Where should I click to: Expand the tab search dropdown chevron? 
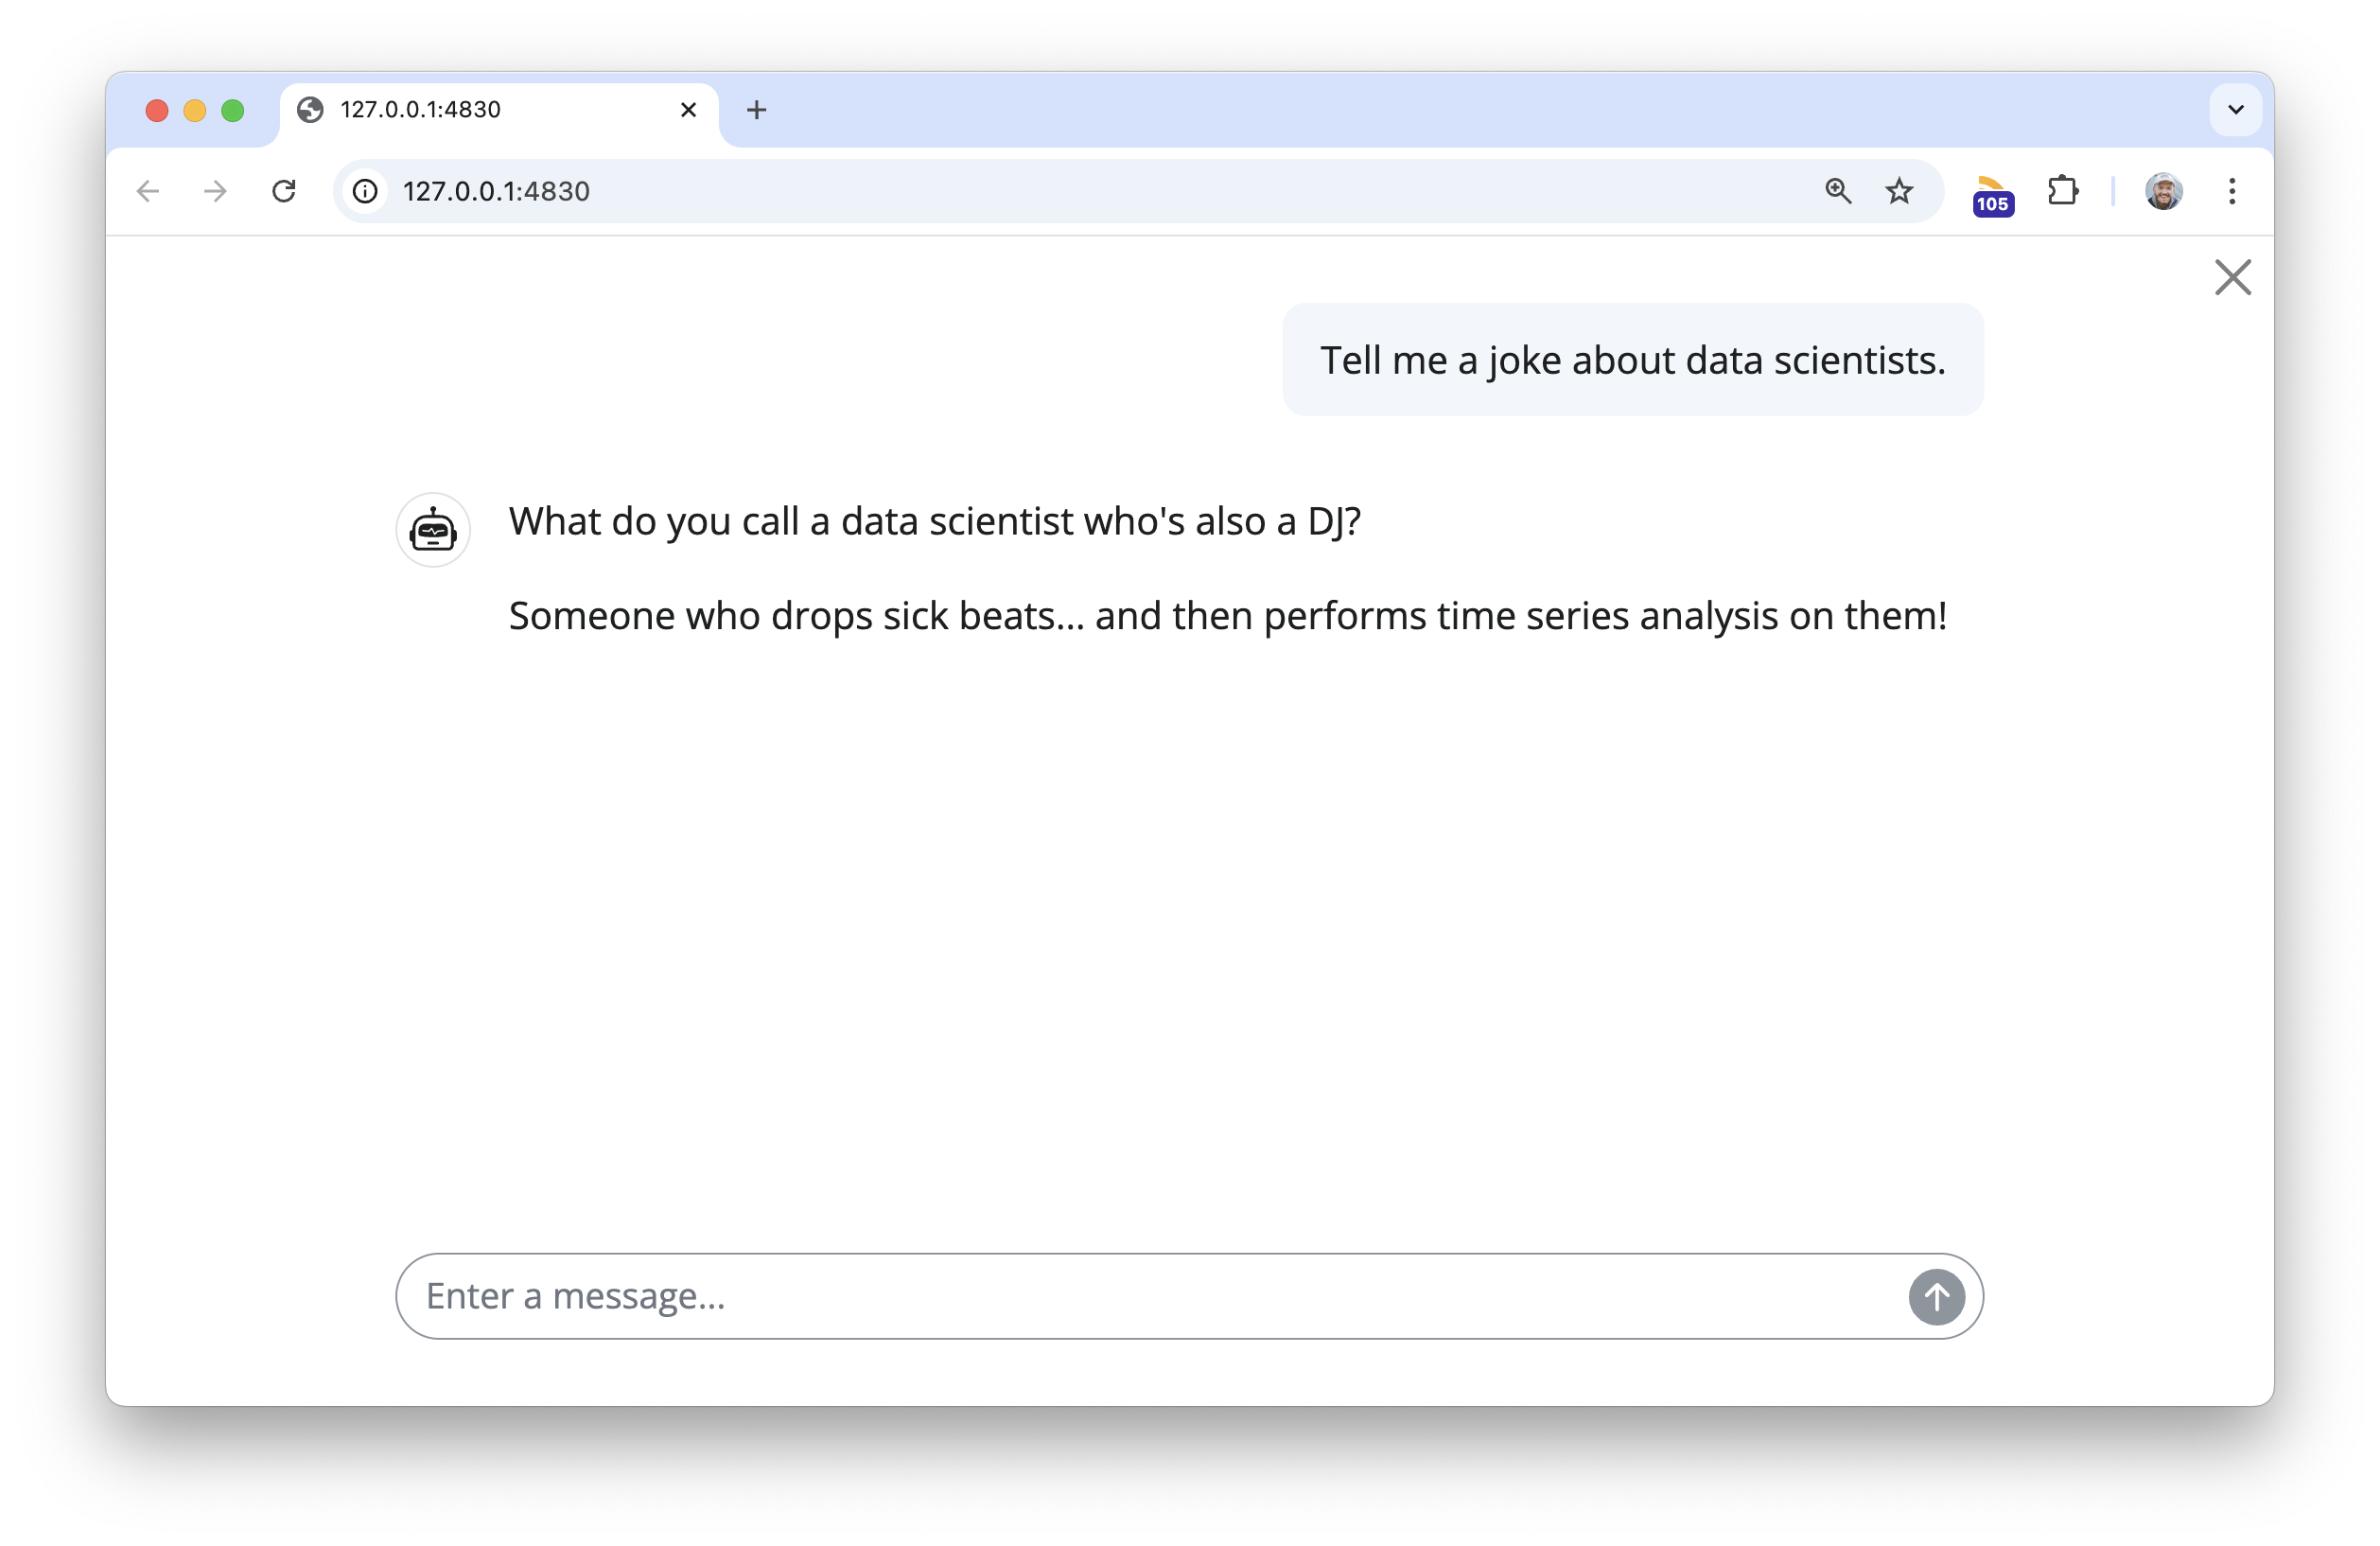[x=2236, y=110]
